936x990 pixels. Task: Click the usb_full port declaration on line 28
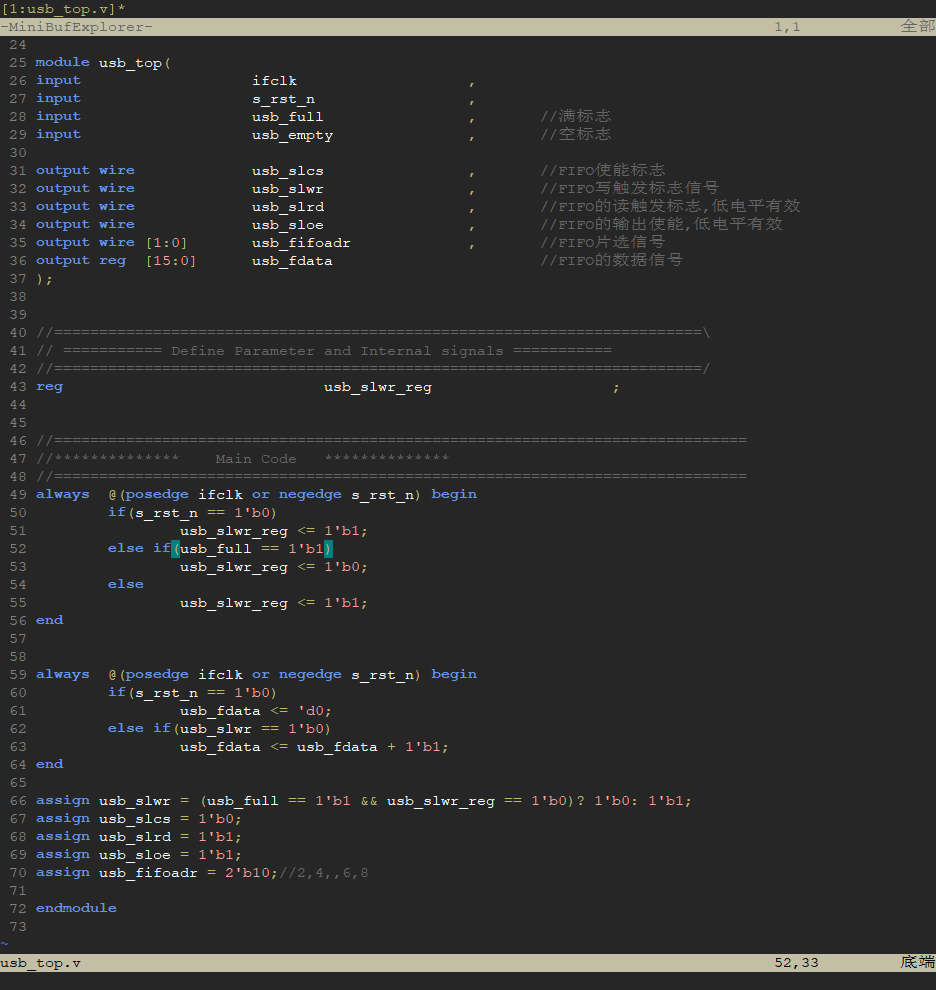click(x=287, y=117)
